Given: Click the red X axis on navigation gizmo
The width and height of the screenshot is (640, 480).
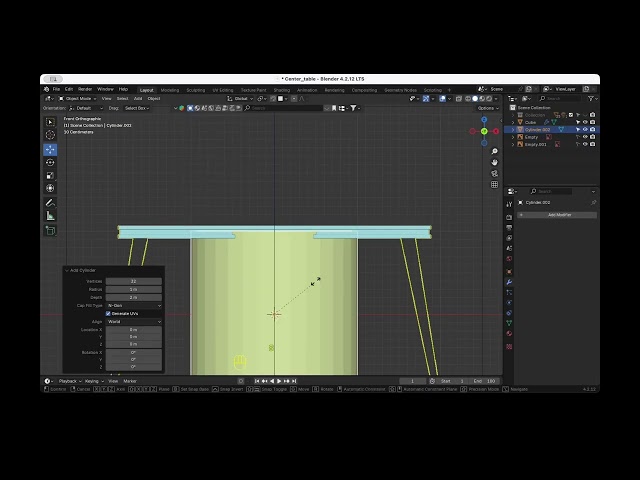Looking at the screenshot, I should pos(496,131).
